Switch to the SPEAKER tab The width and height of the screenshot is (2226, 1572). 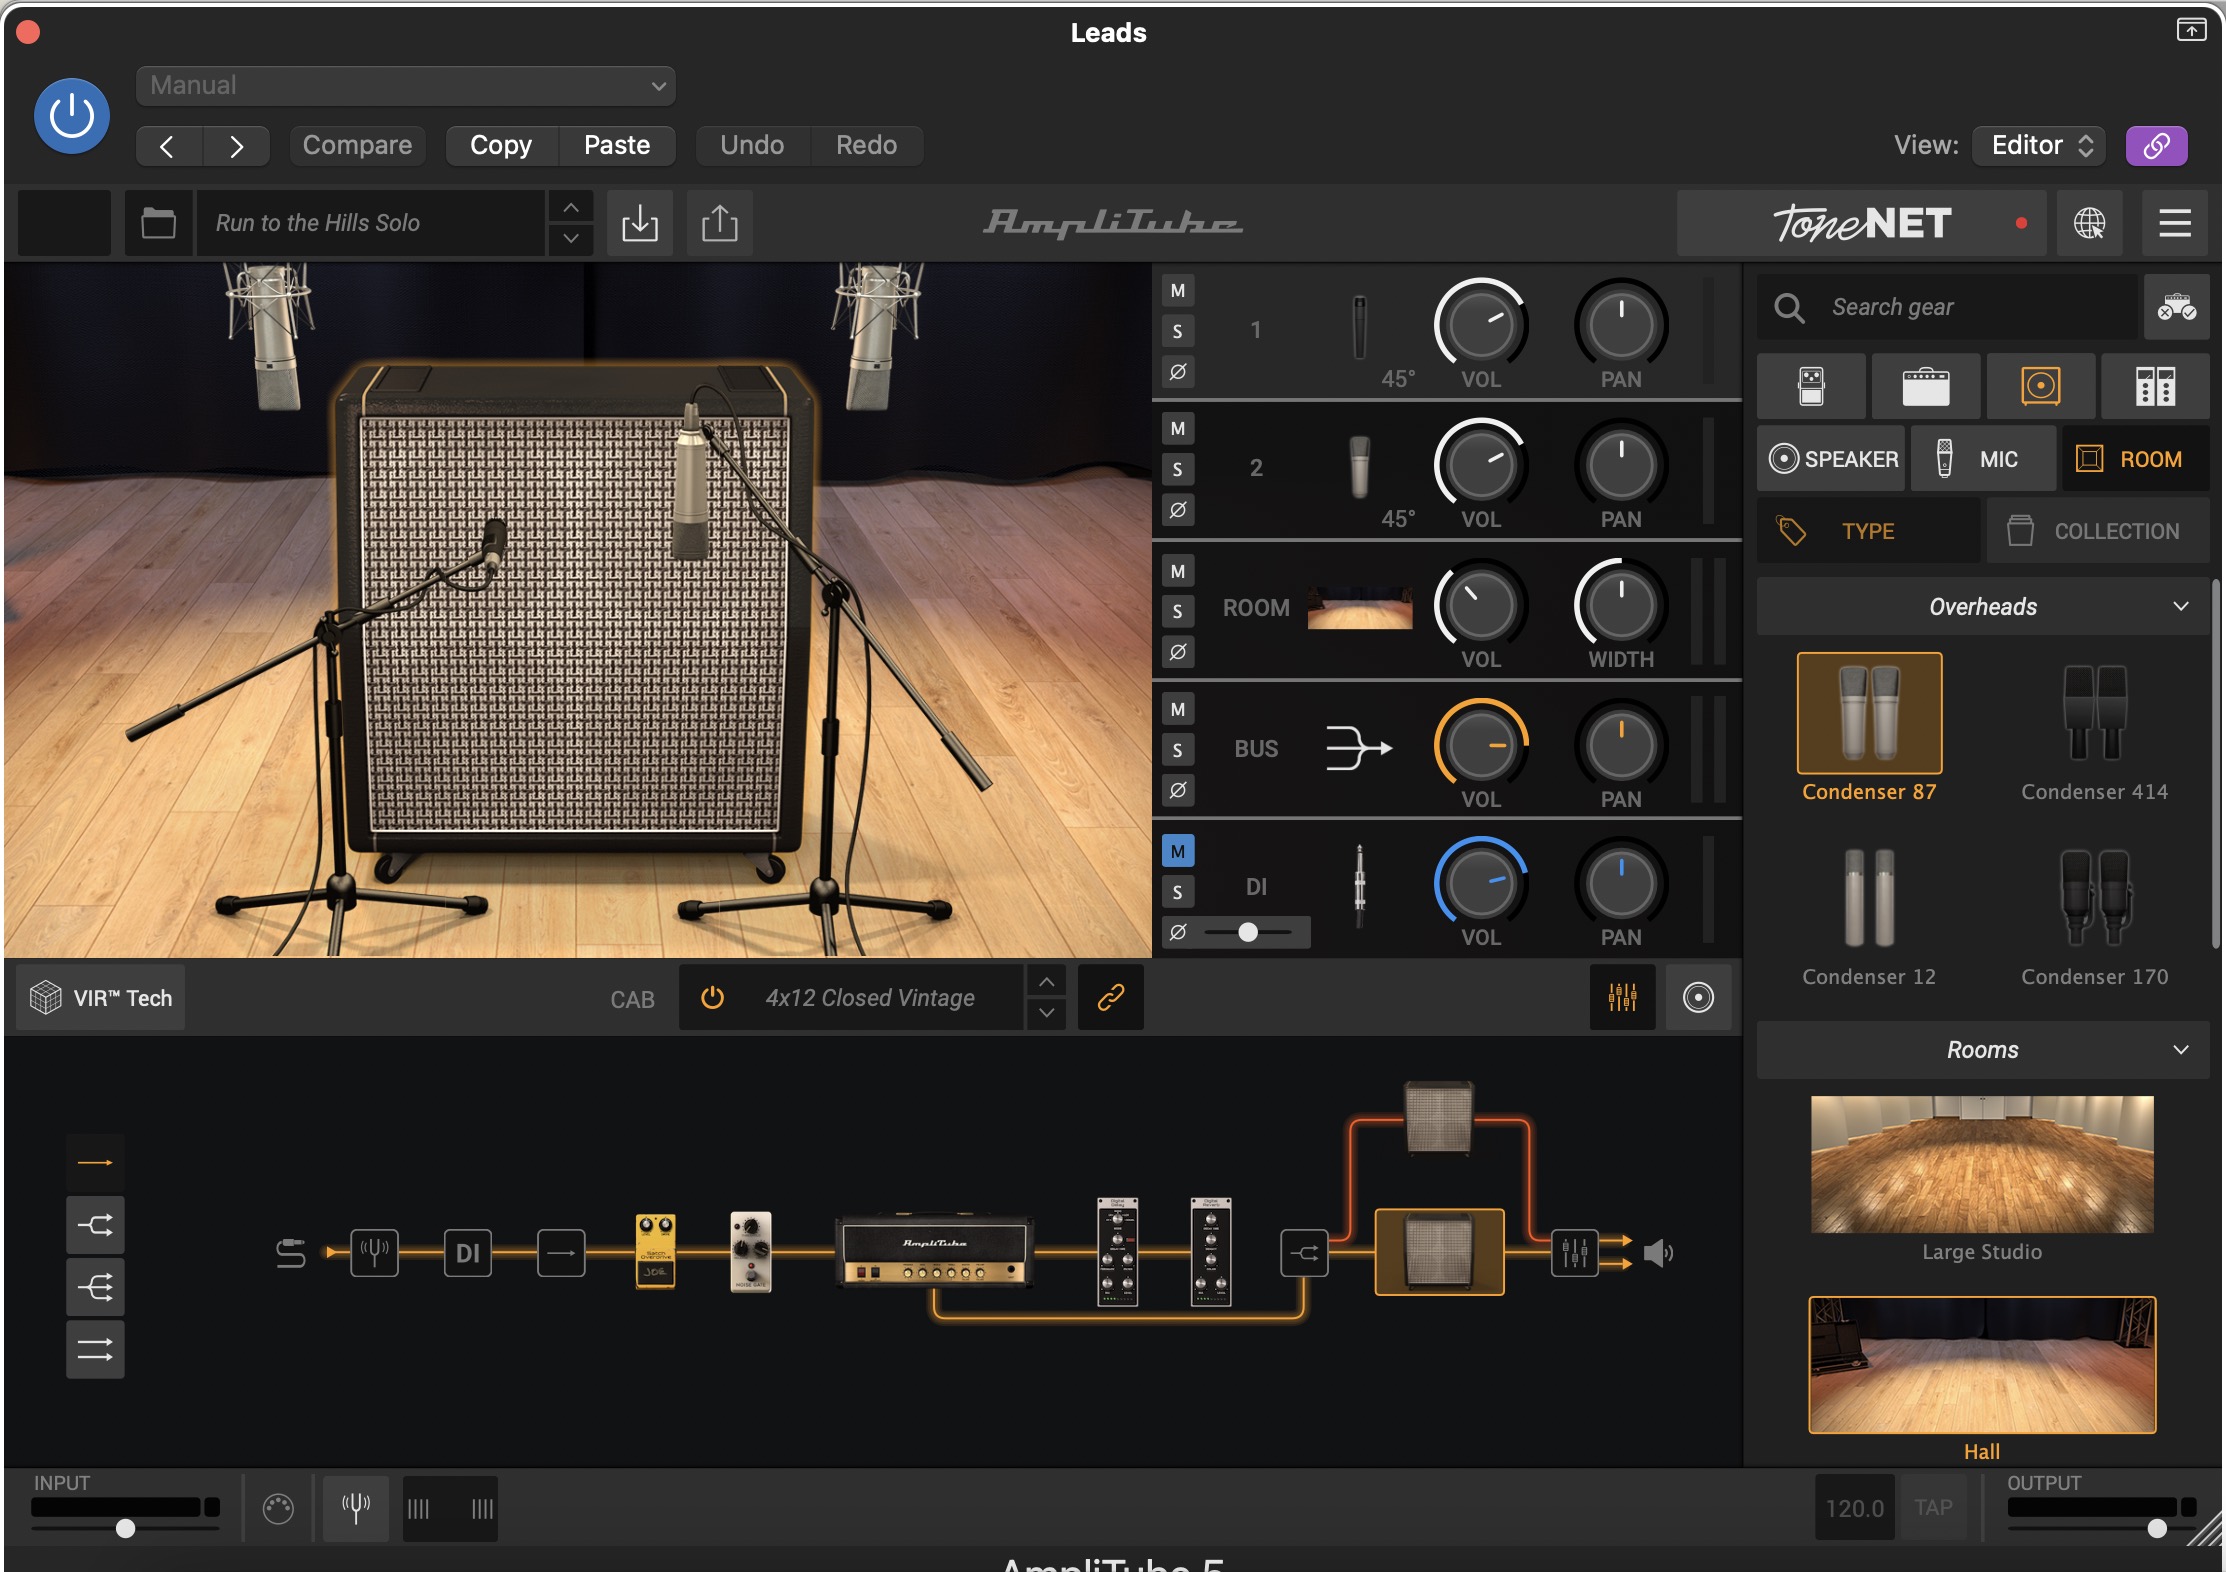point(1832,459)
